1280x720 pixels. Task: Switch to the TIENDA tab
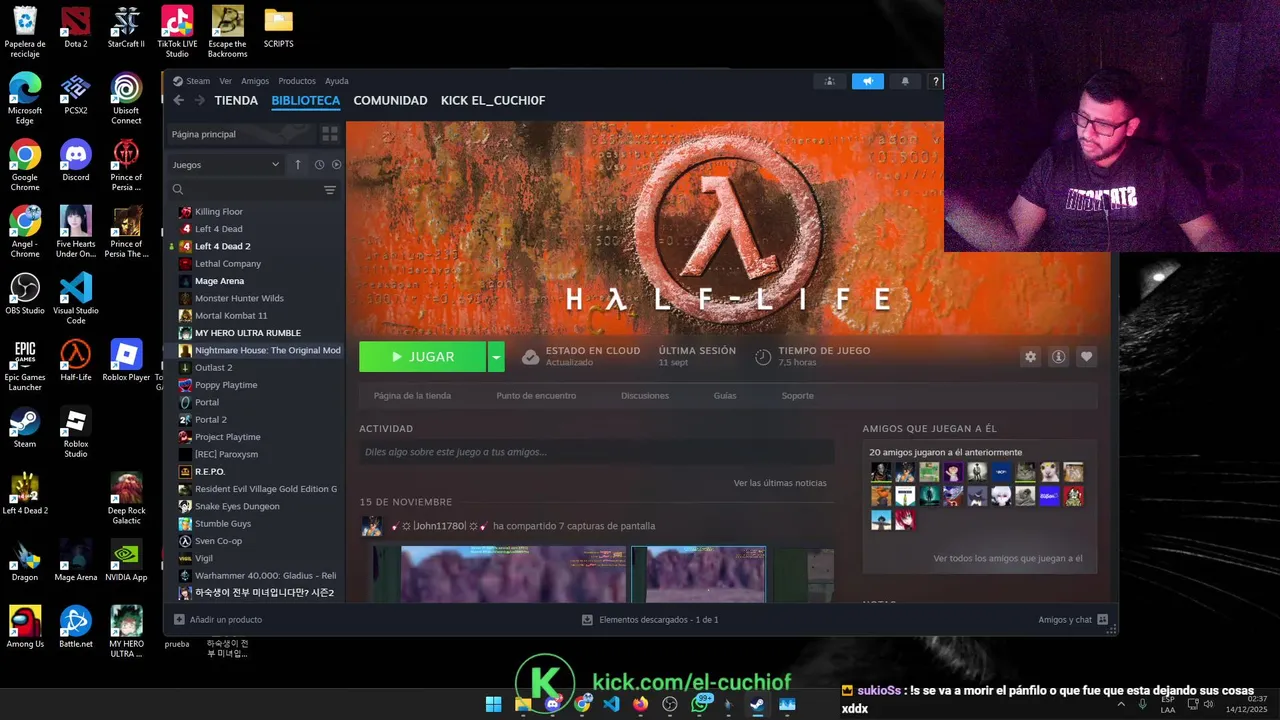tap(236, 100)
